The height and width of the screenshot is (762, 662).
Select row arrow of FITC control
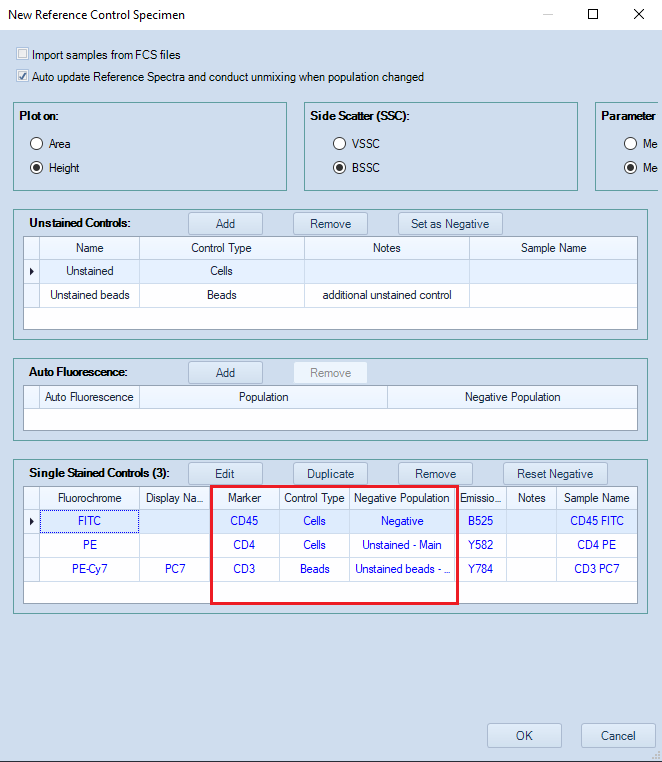coord(32,521)
